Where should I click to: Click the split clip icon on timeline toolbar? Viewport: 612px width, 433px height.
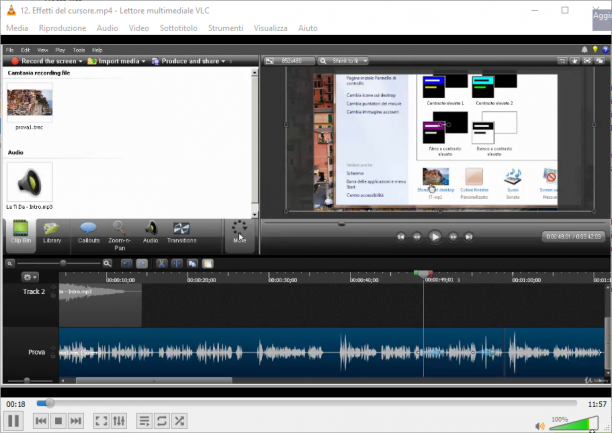point(177,264)
